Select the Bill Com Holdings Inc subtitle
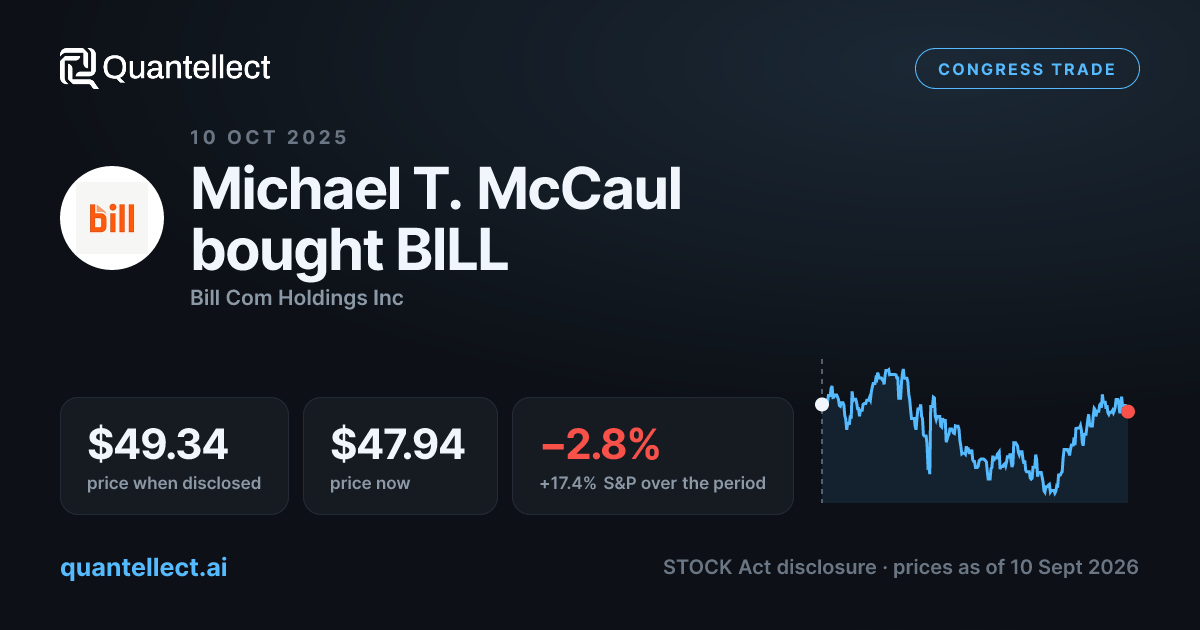The height and width of the screenshot is (630, 1200). pos(297,298)
